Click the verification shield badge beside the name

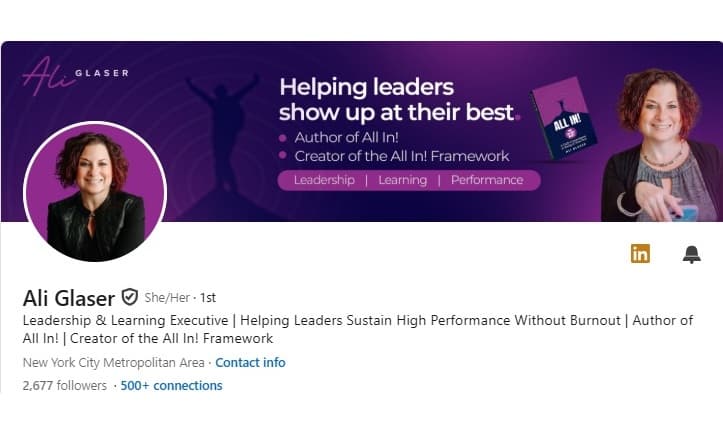(129, 297)
